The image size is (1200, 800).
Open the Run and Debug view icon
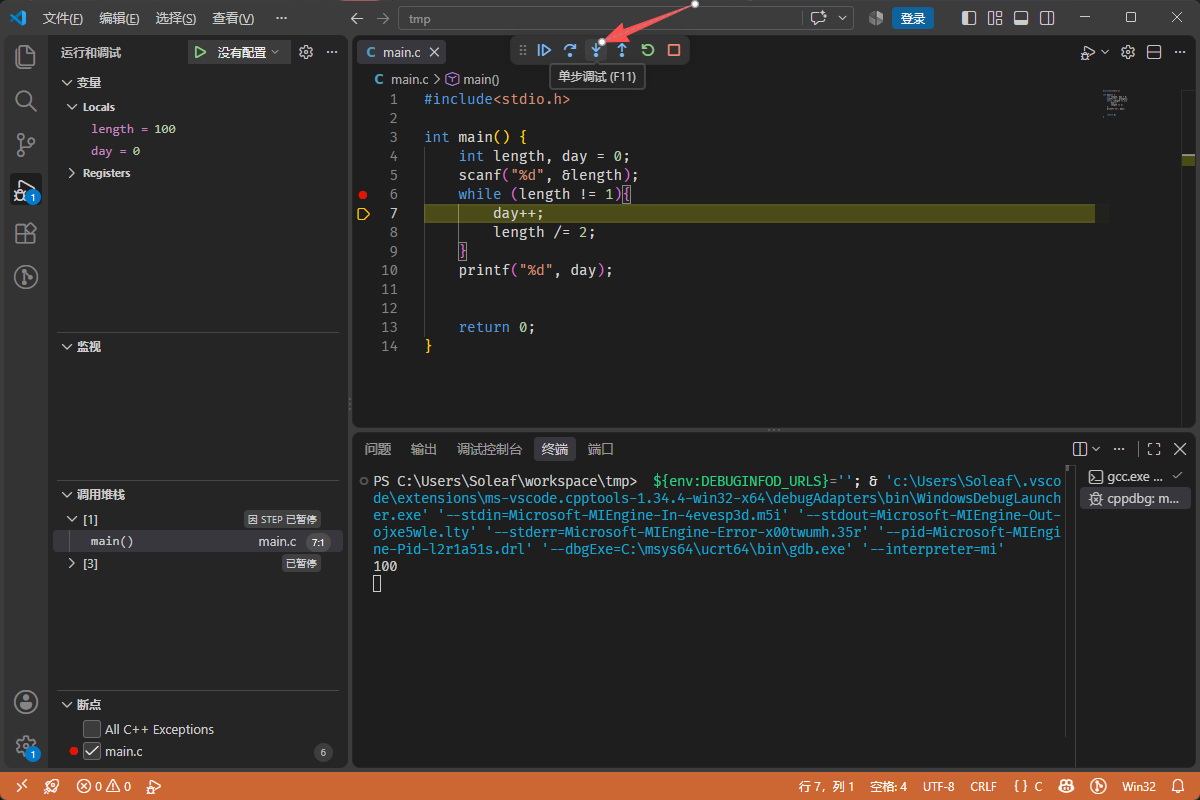coord(26,190)
